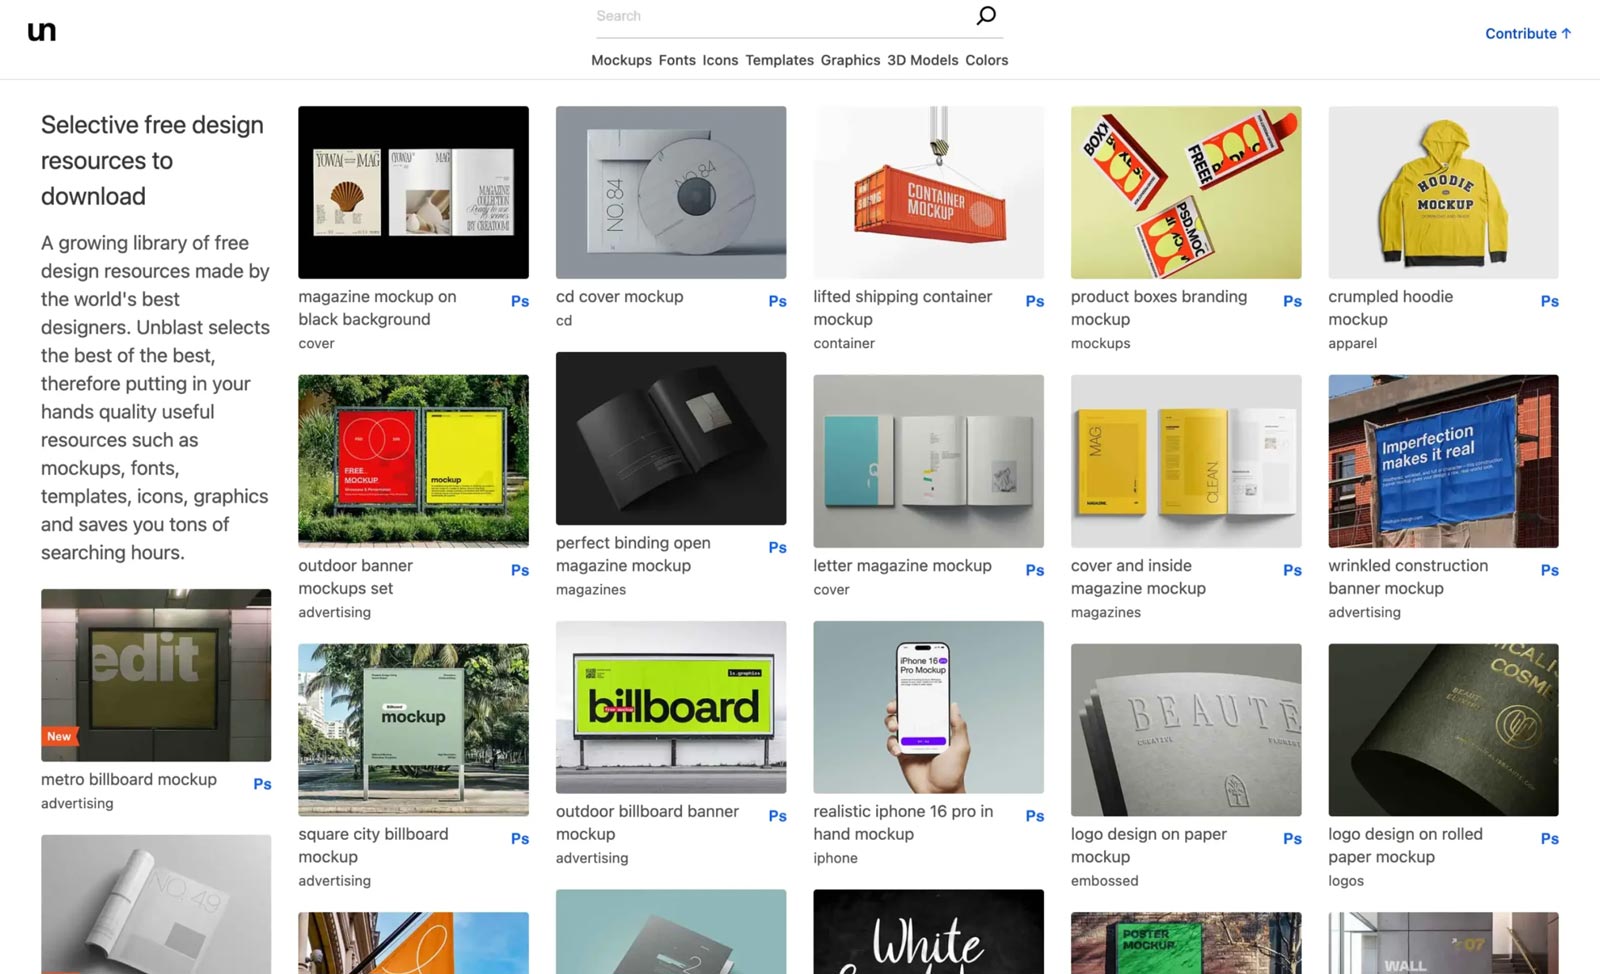This screenshot has width=1600, height=974.
Task: Open the orange shipping container mockup image
Action: point(928,192)
